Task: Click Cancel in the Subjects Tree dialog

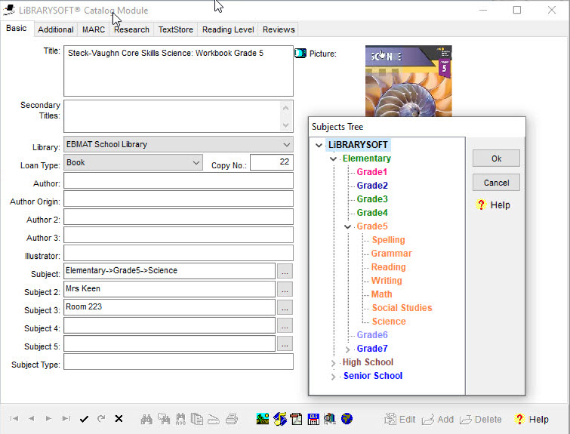Action: click(x=496, y=182)
